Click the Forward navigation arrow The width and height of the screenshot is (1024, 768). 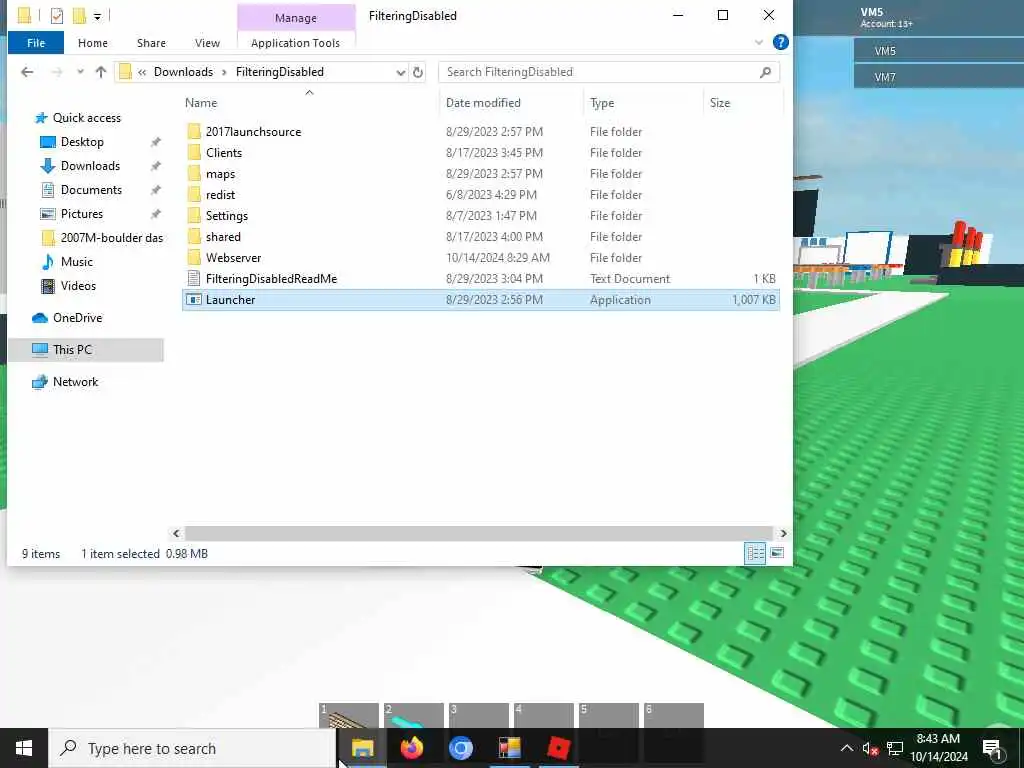(x=57, y=72)
